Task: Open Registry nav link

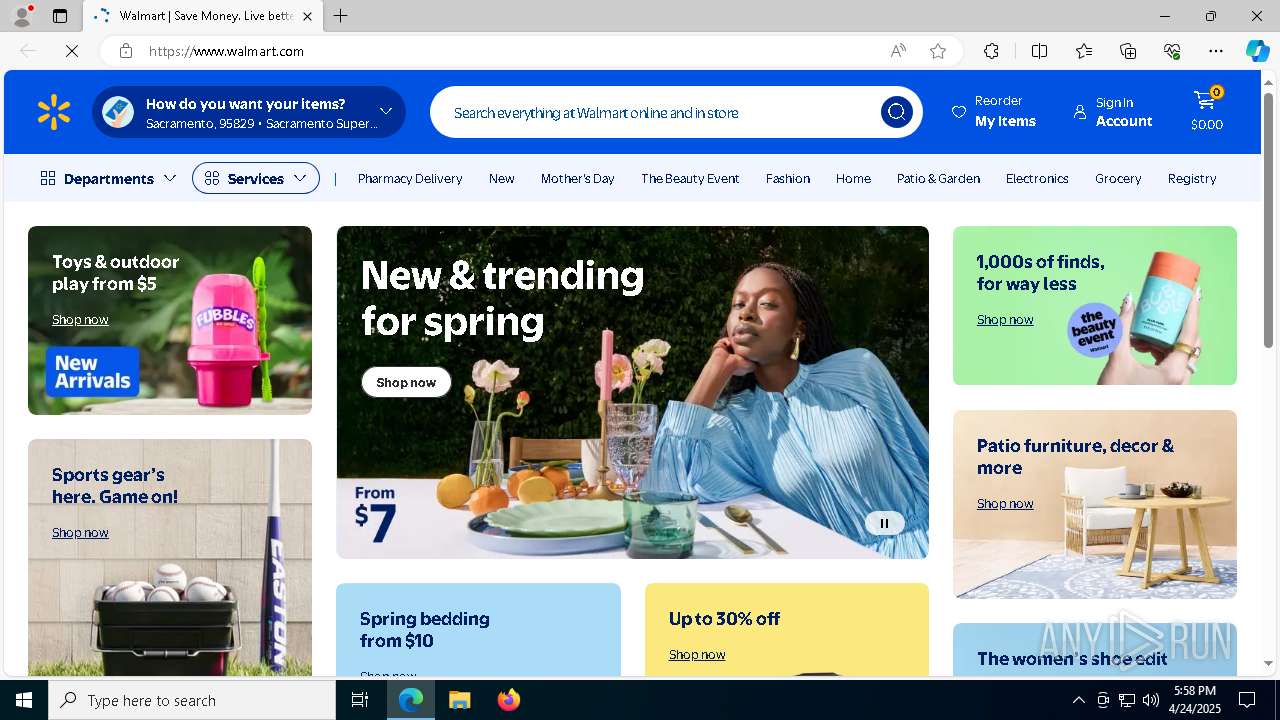Action: pyautogui.click(x=1192, y=178)
